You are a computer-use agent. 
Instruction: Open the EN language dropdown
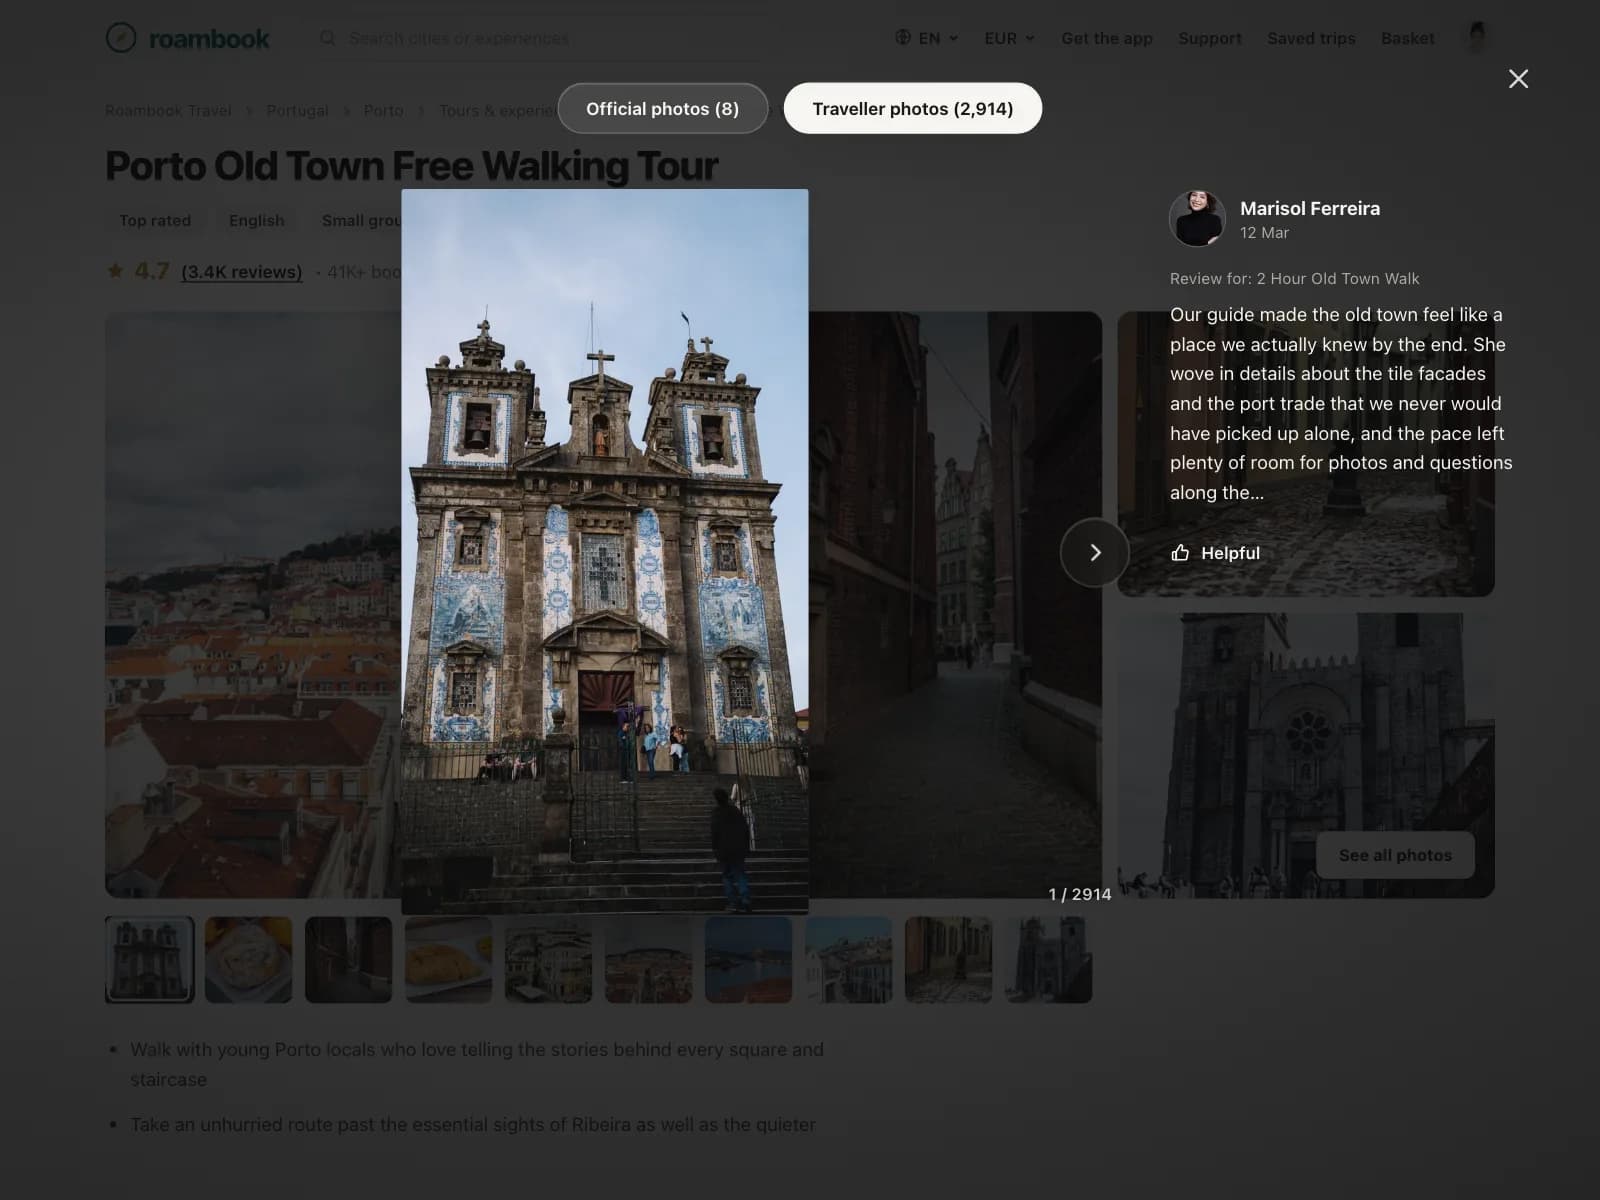pyautogui.click(x=927, y=38)
